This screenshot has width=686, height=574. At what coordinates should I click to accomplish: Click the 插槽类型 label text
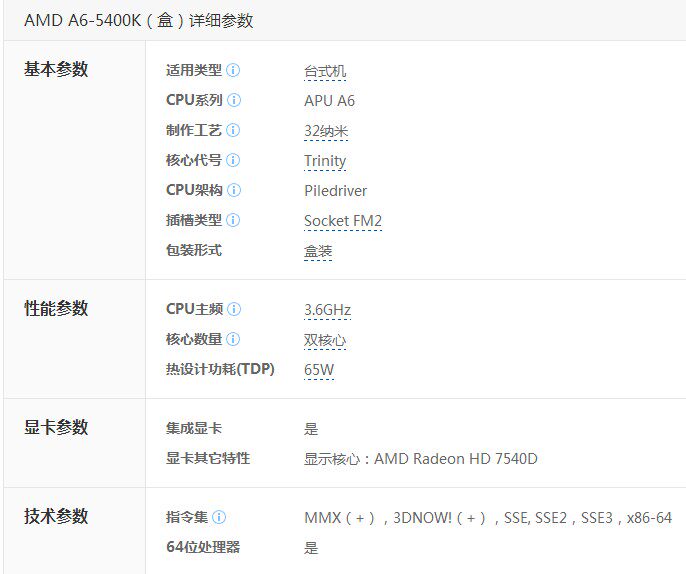(194, 220)
